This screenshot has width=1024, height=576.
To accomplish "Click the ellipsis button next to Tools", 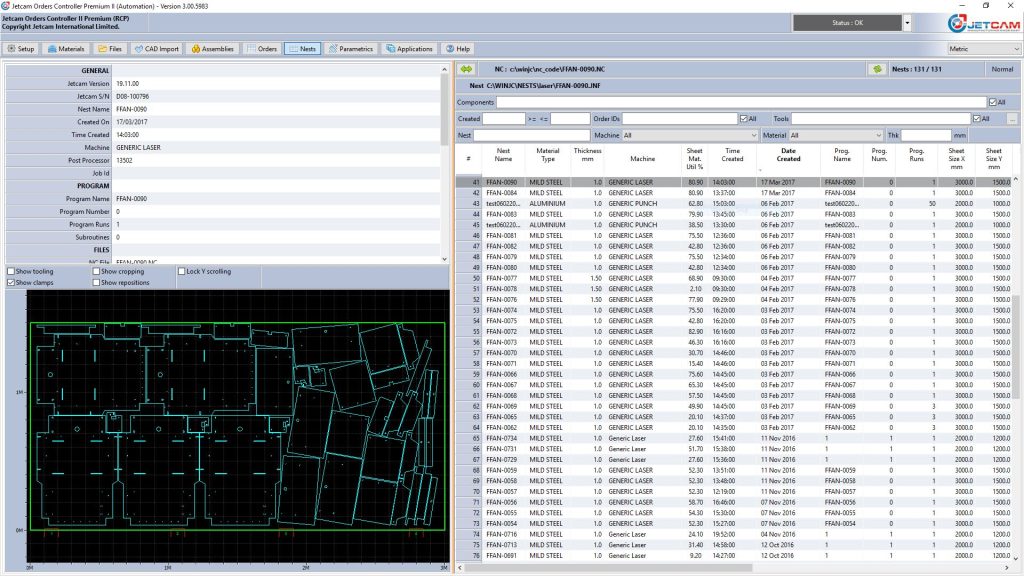I will click(x=1012, y=119).
